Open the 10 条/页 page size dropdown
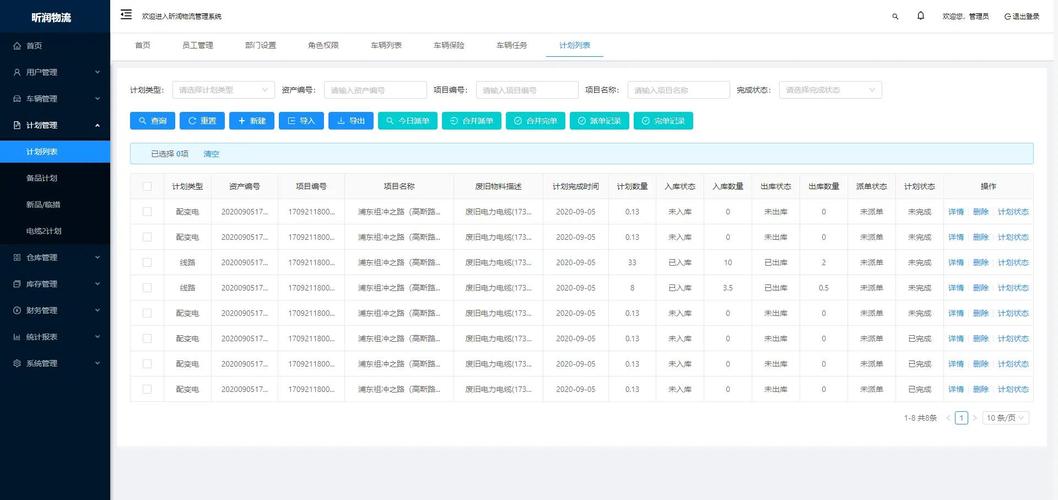 [x=1005, y=418]
